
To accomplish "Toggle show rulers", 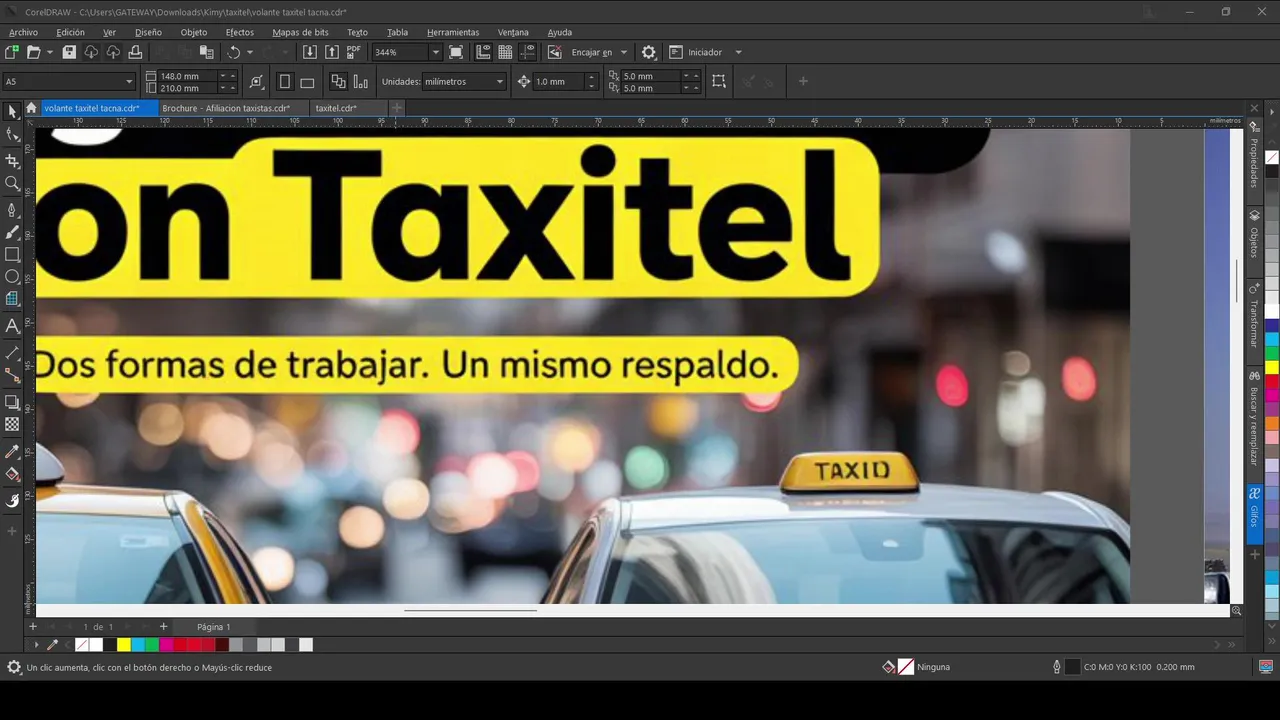I will [484, 52].
